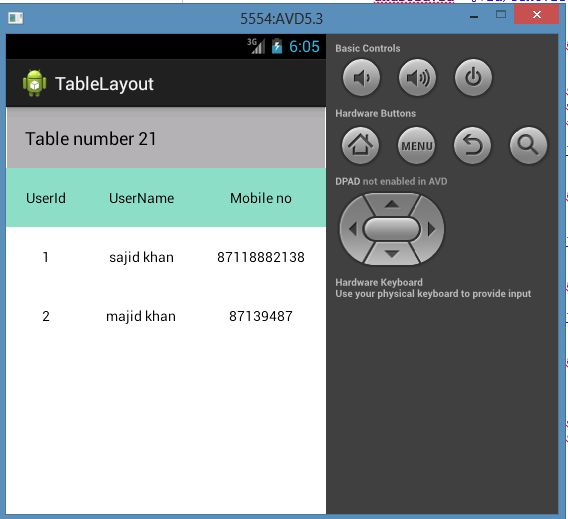Click the DPAD center button
This screenshot has width=568, height=519.
pyautogui.click(x=392, y=229)
